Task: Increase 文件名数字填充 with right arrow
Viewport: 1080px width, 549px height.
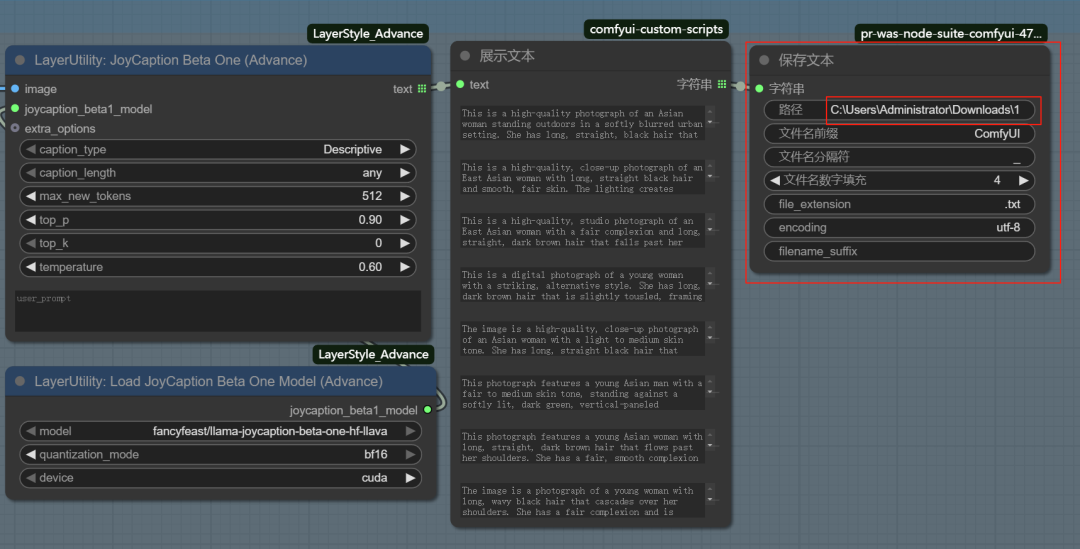Action: click(x=1024, y=180)
